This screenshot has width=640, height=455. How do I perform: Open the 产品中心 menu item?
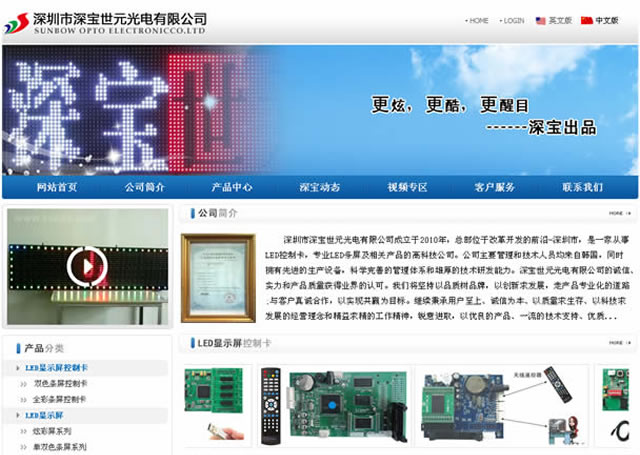tap(232, 187)
